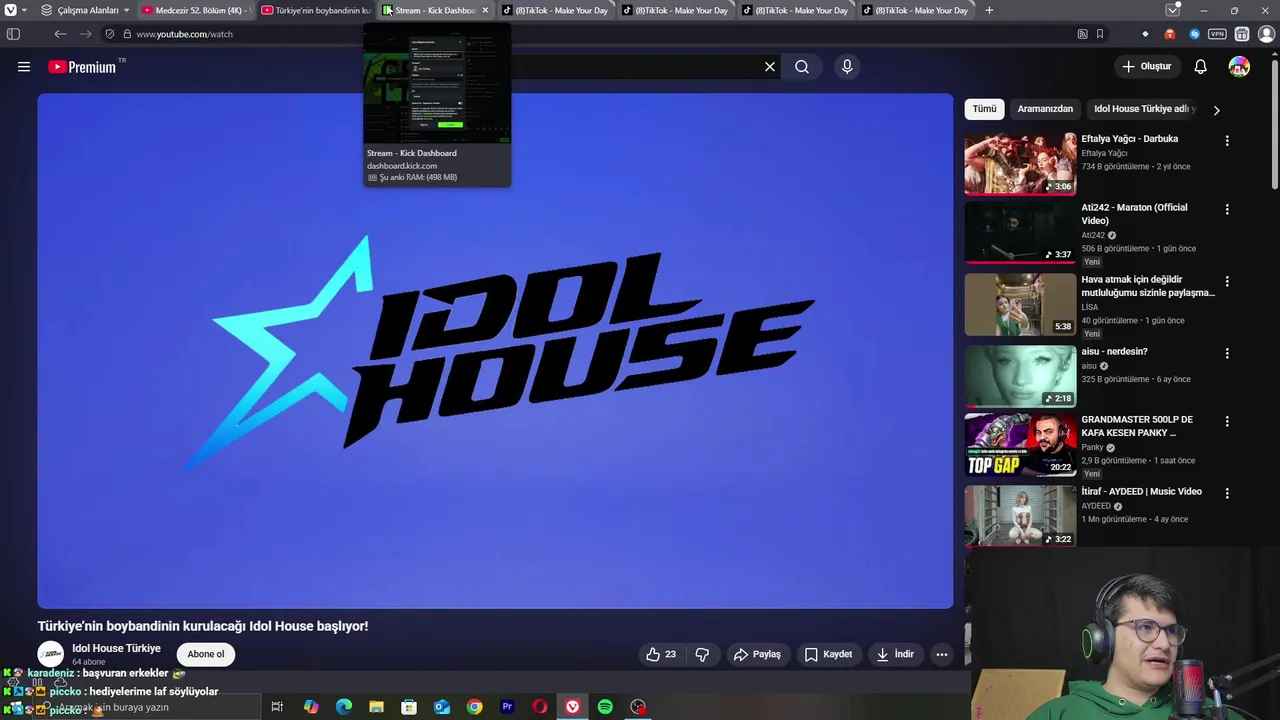Select the Tümü filter chip
1280x720 pixels.
pos(984,109)
